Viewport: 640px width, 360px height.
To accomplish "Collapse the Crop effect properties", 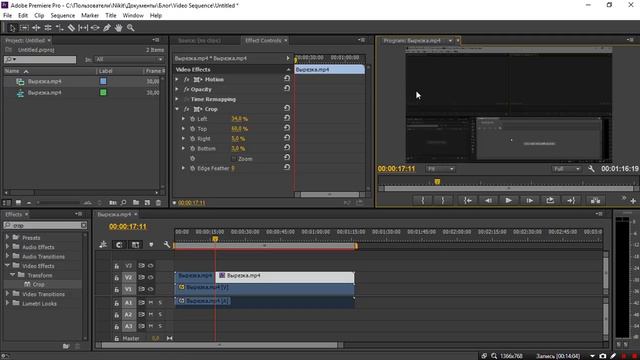I will 177,109.
